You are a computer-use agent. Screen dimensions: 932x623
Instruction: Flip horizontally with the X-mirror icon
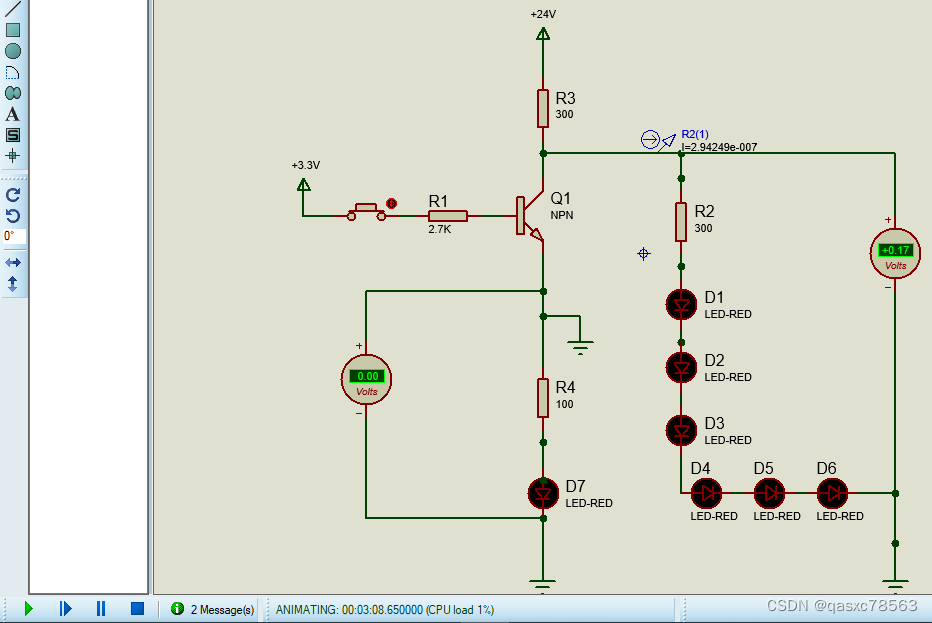coord(13,262)
